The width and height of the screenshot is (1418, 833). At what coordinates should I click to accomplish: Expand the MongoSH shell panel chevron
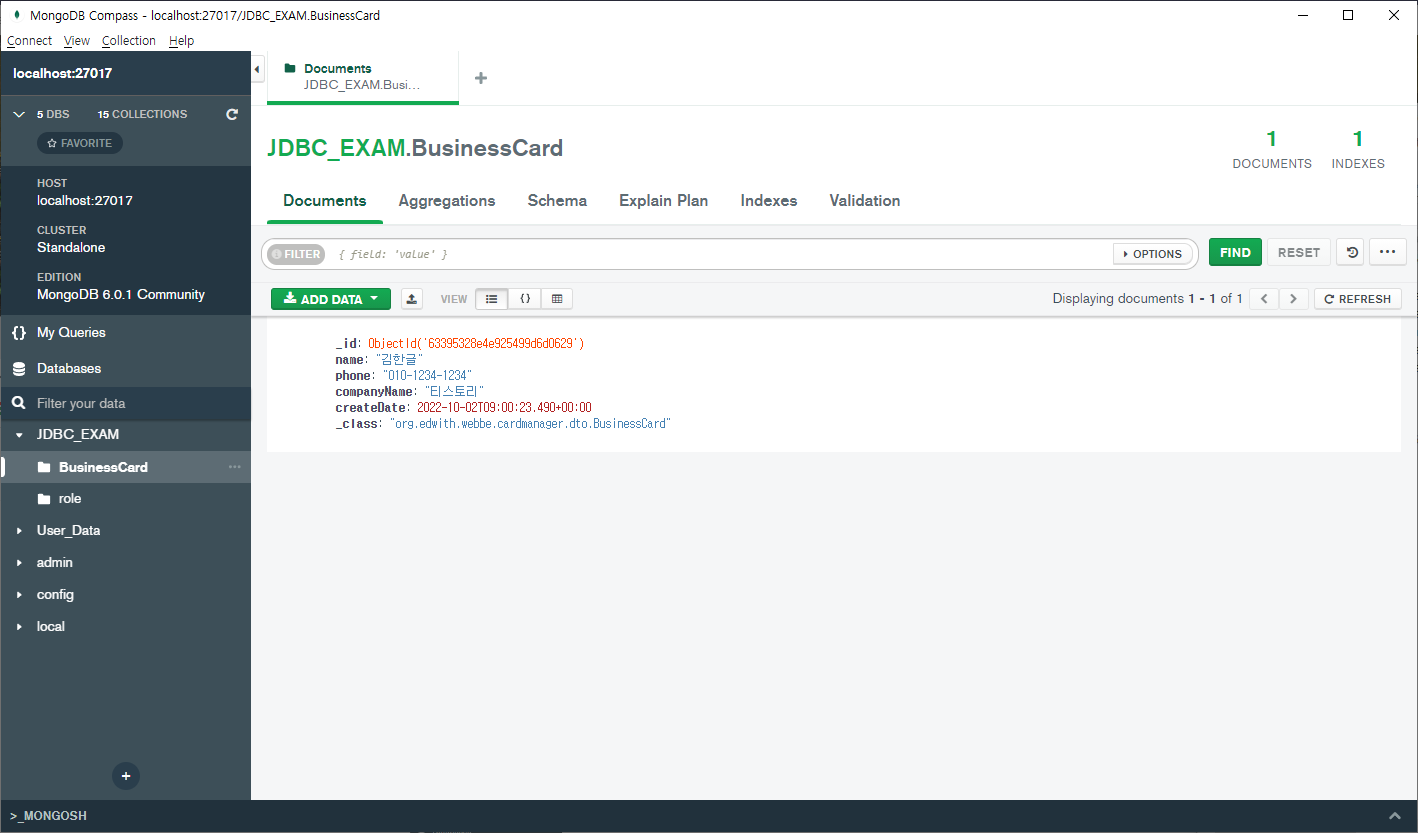1396,816
